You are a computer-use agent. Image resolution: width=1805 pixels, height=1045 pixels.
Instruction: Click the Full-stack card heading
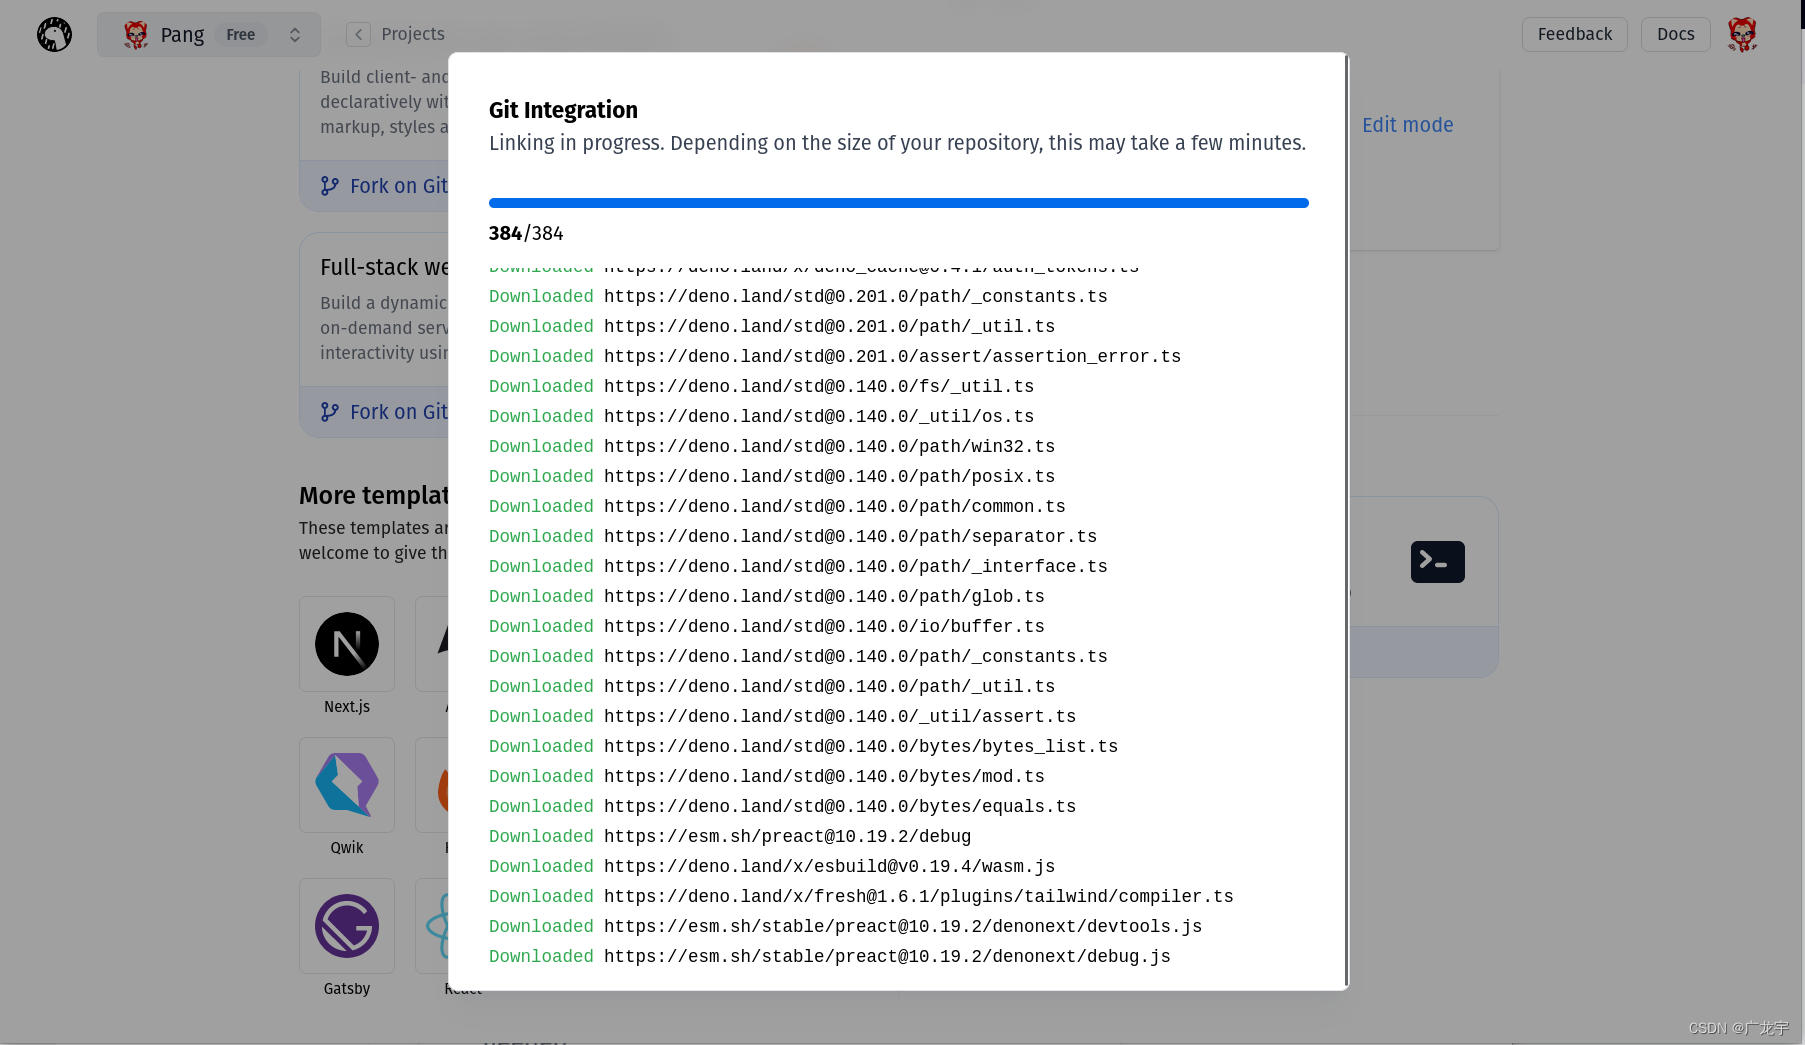click(384, 267)
